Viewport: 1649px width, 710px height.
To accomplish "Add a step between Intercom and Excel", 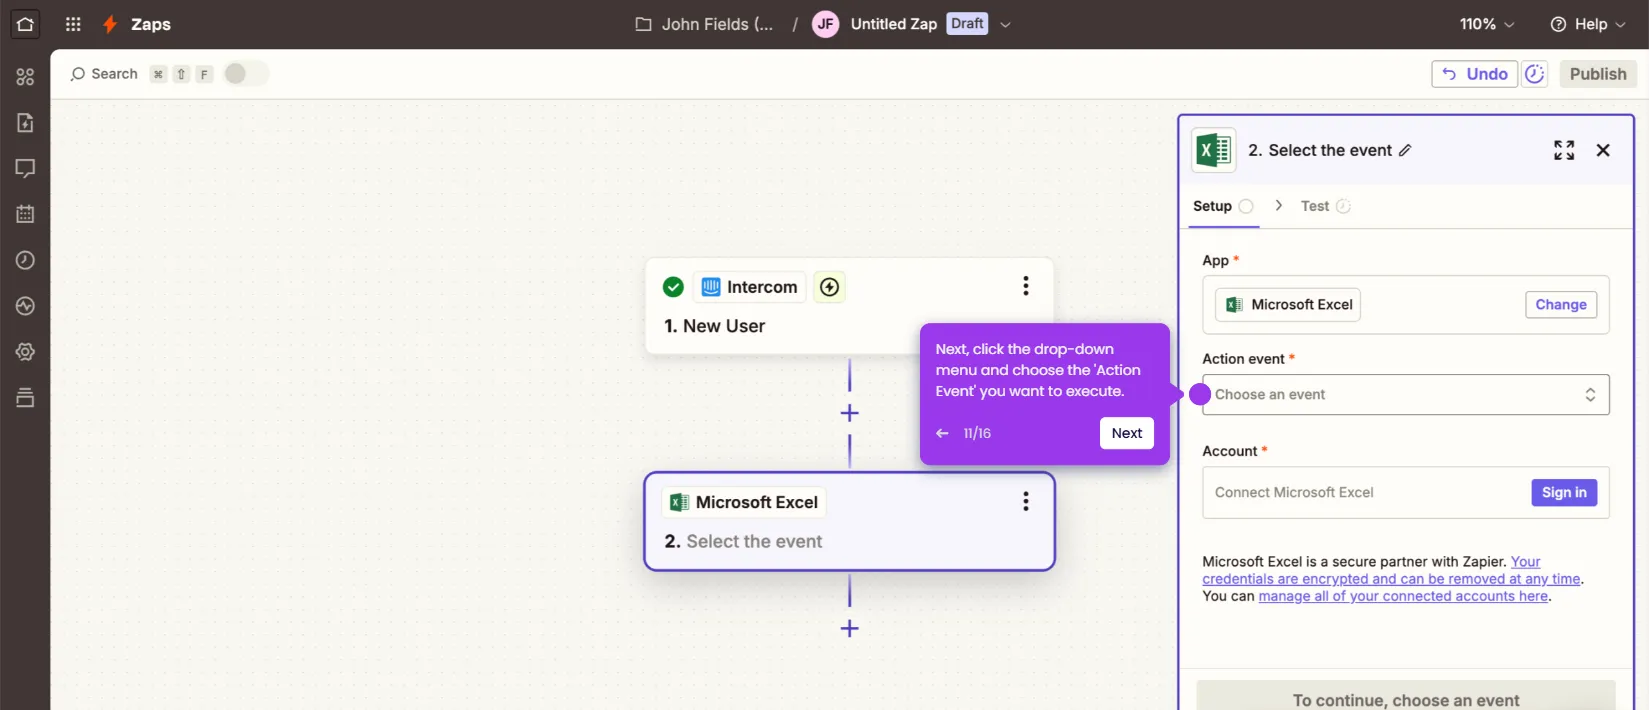I will [x=849, y=413].
